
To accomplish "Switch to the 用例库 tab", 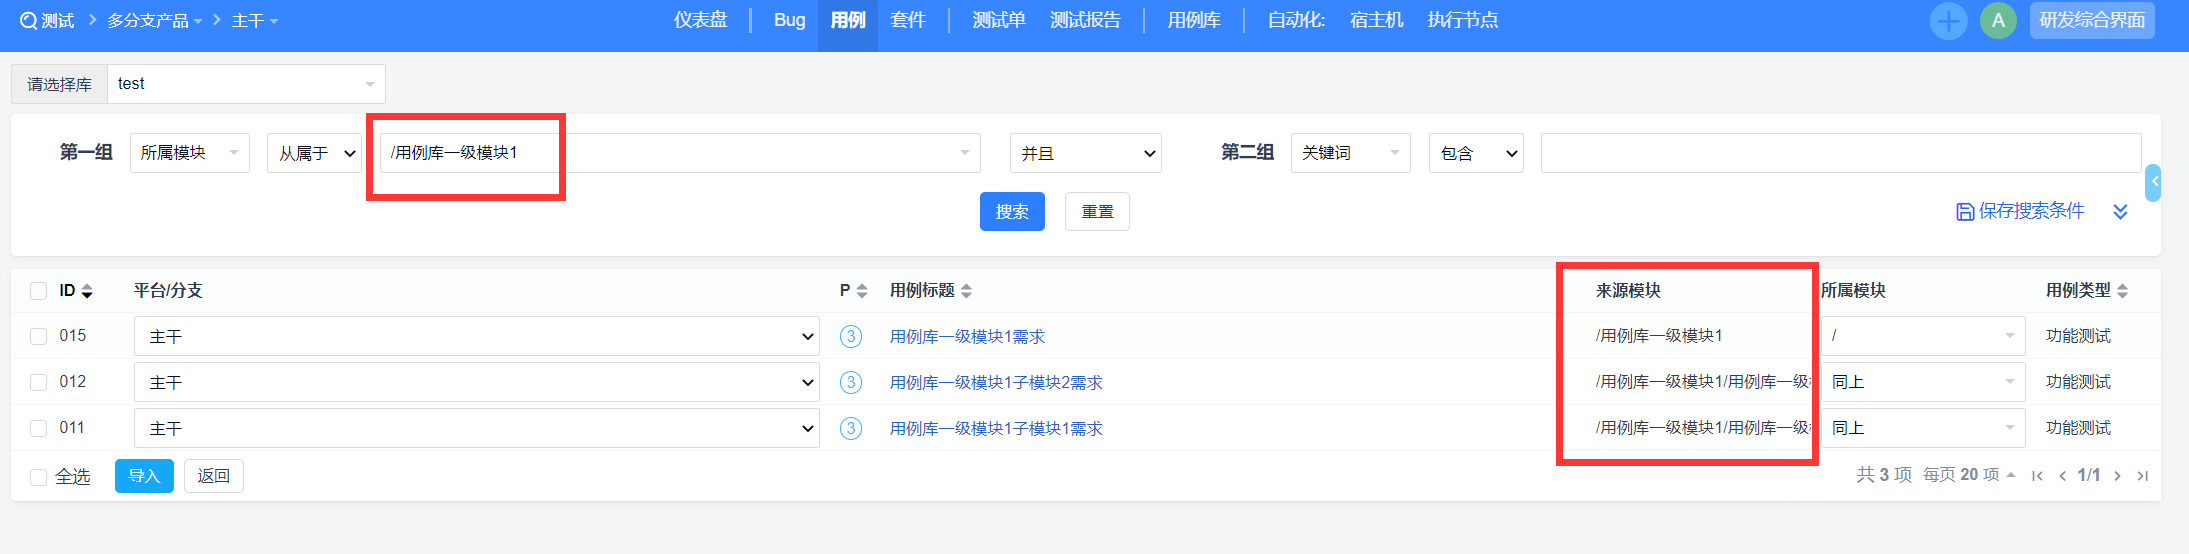I will tap(1194, 20).
